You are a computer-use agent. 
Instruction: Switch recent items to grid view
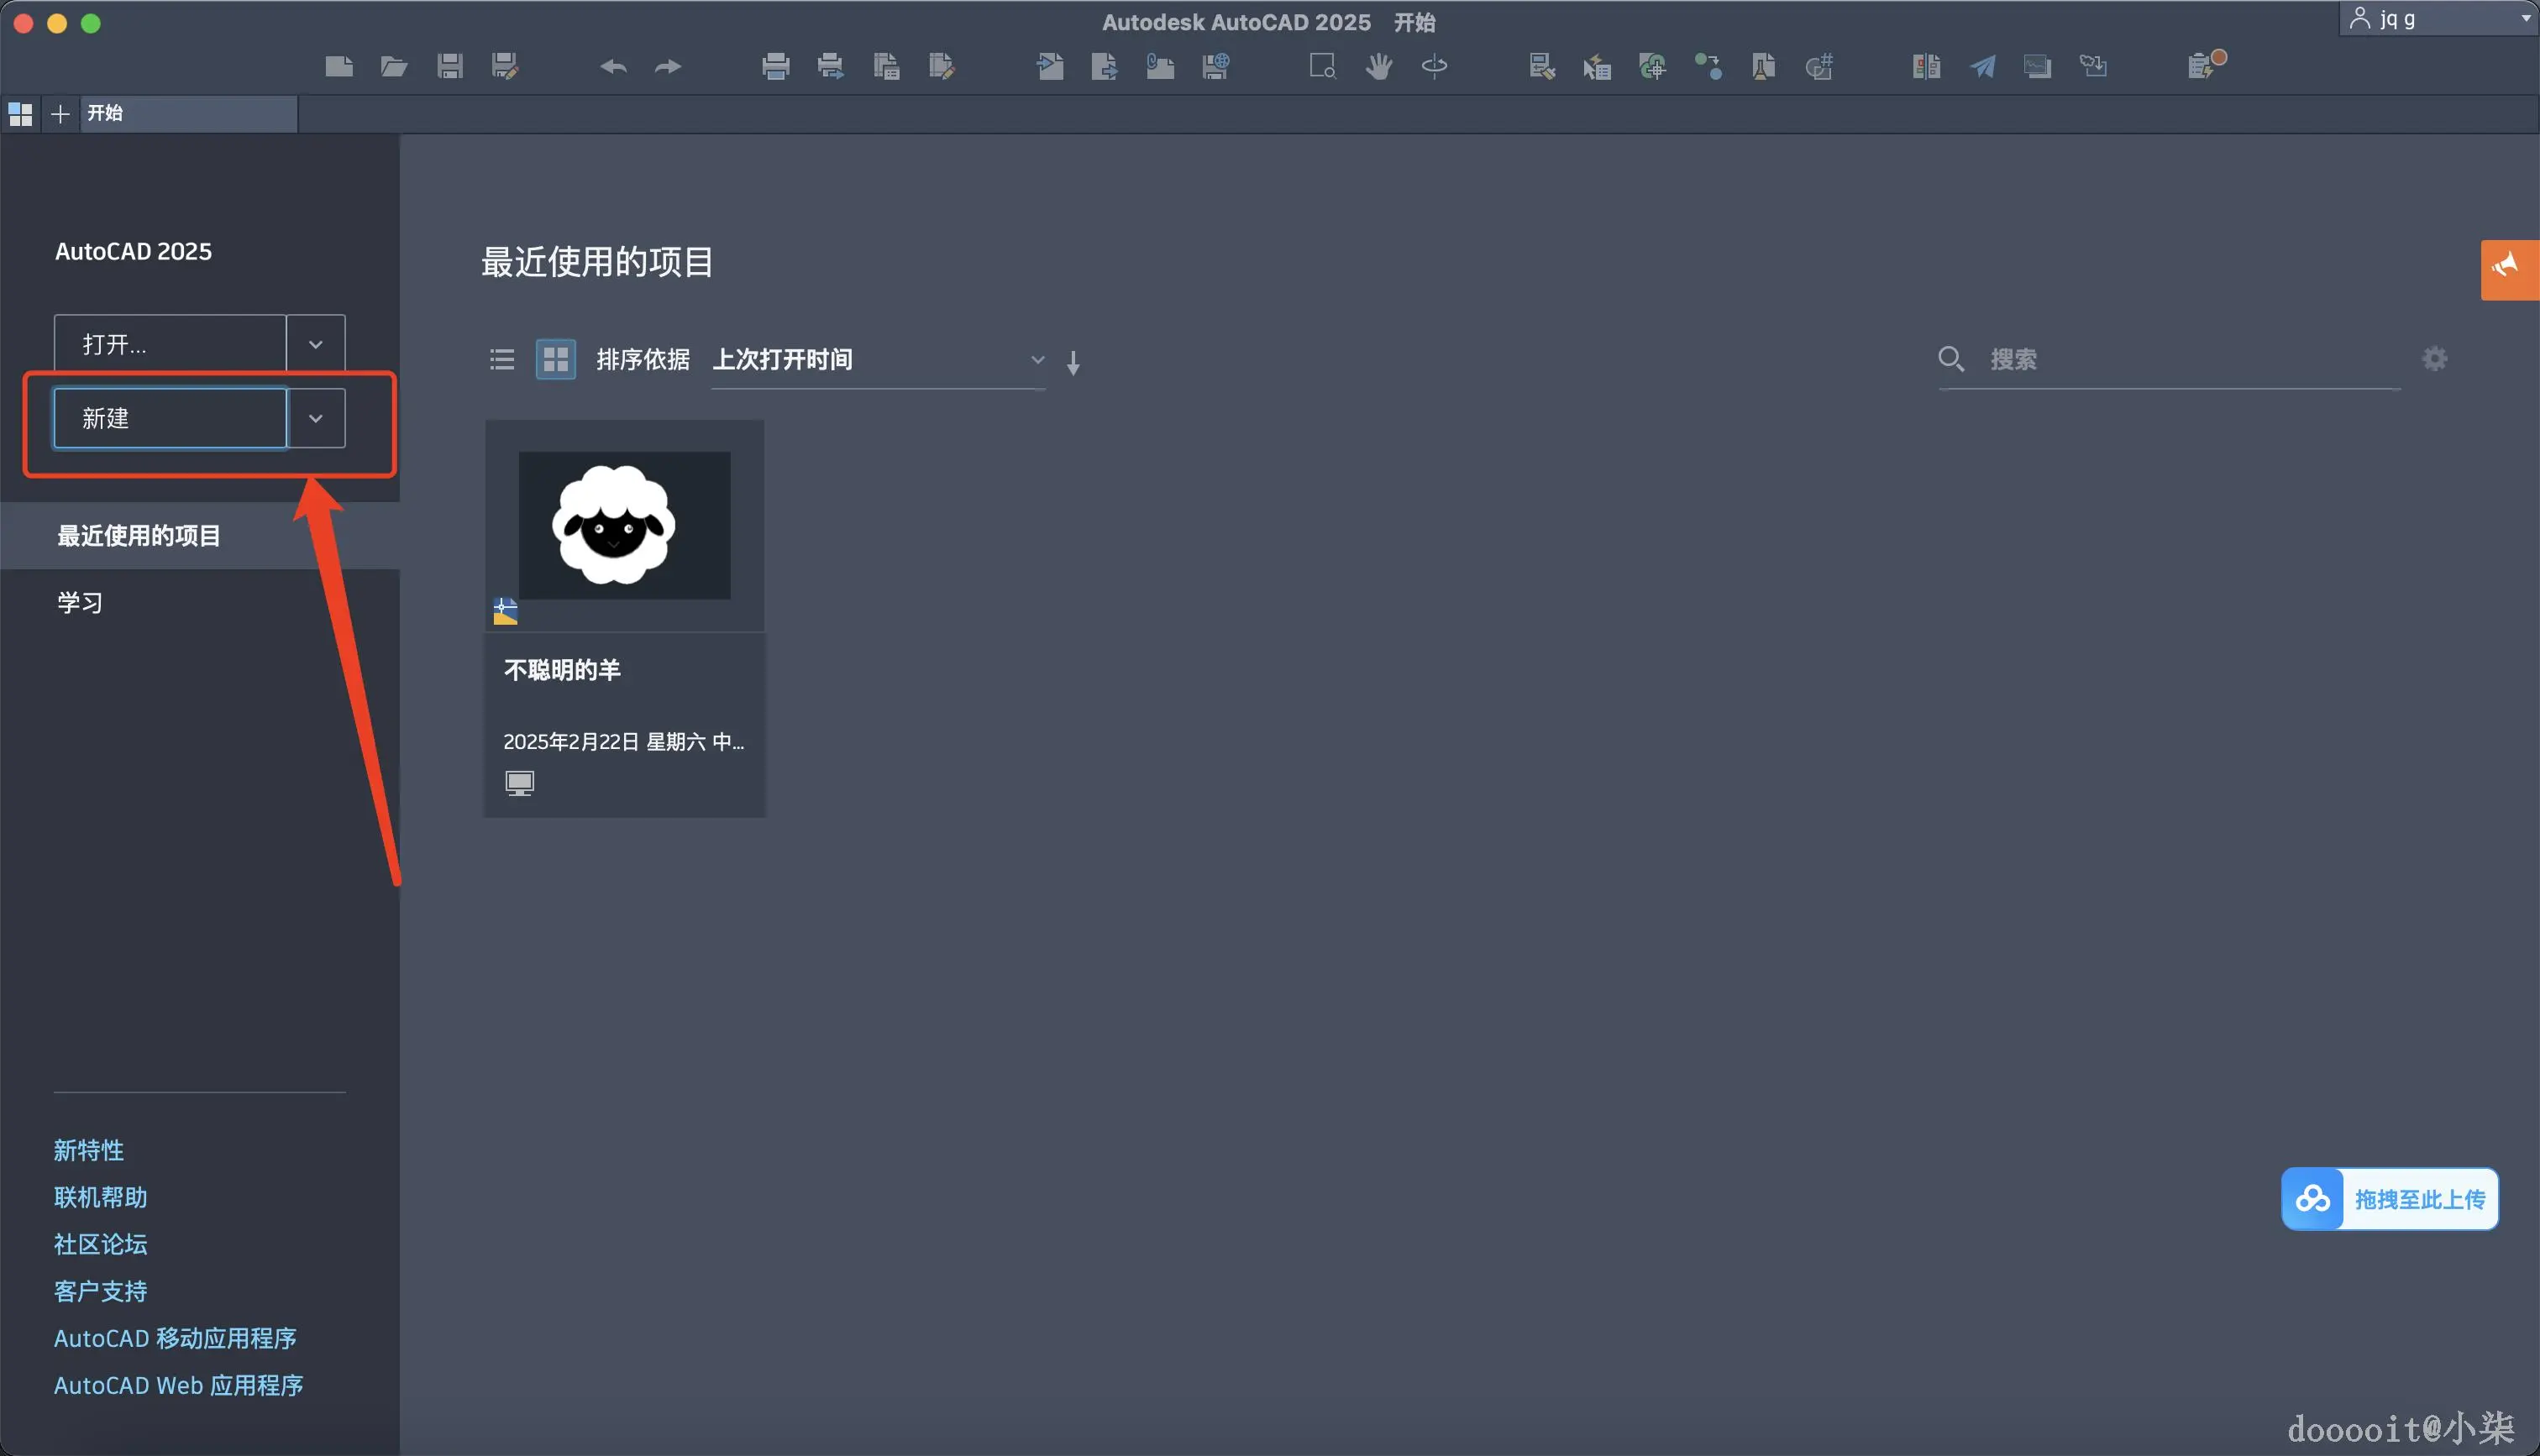(556, 359)
